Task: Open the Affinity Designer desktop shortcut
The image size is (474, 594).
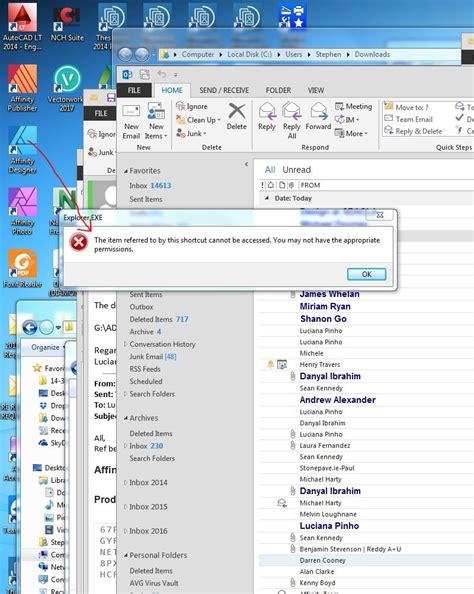Action: coord(22,150)
